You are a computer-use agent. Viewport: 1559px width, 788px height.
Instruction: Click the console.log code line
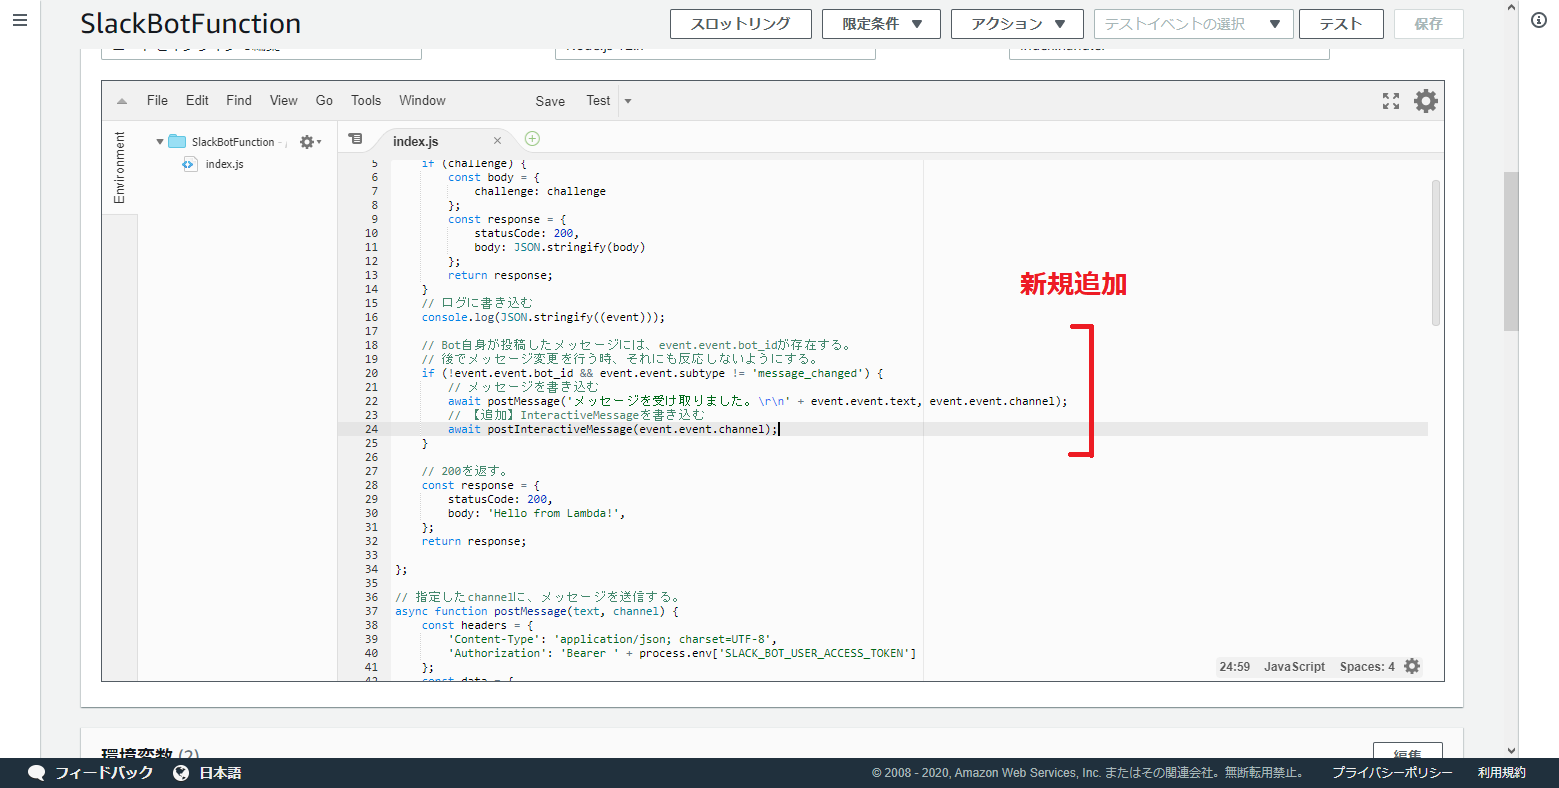tap(543, 317)
